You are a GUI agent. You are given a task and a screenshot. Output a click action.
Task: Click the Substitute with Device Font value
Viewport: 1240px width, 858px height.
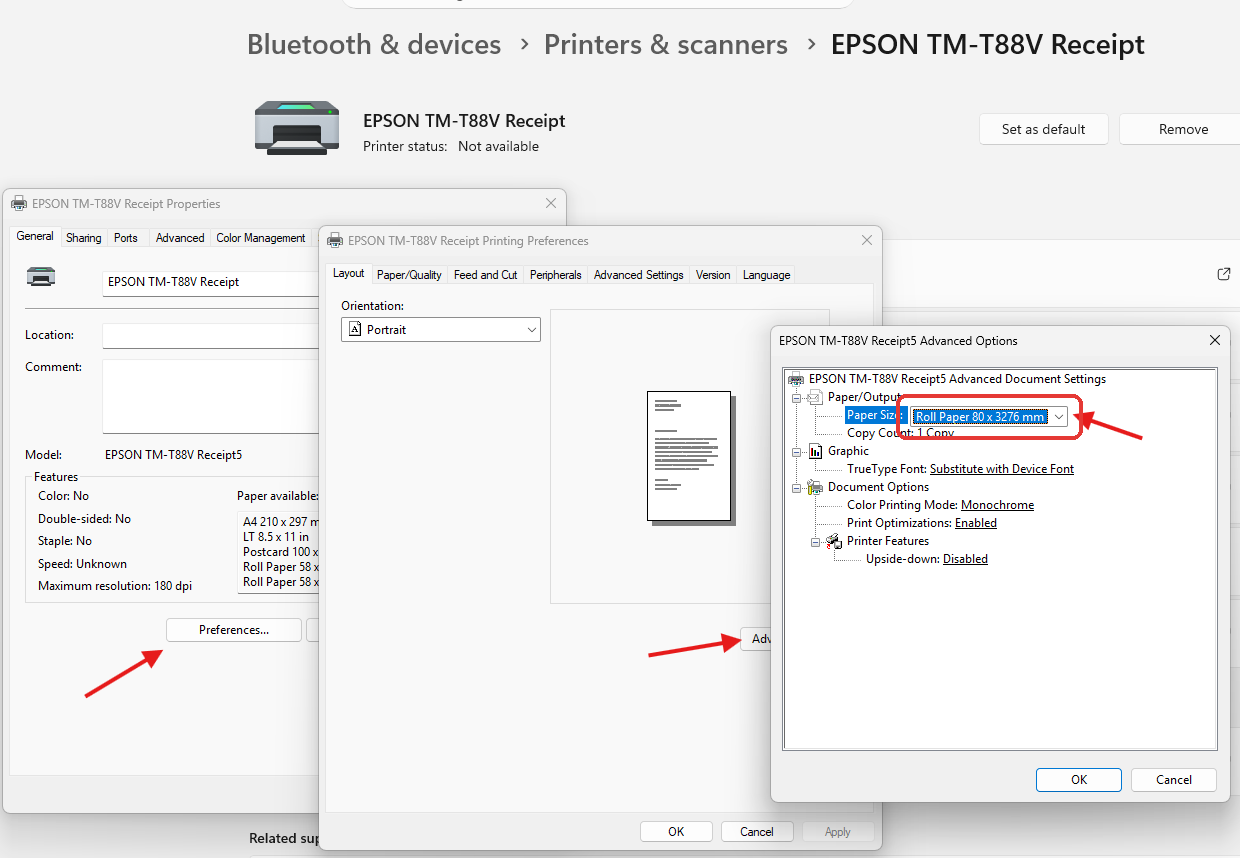click(x=1002, y=469)
